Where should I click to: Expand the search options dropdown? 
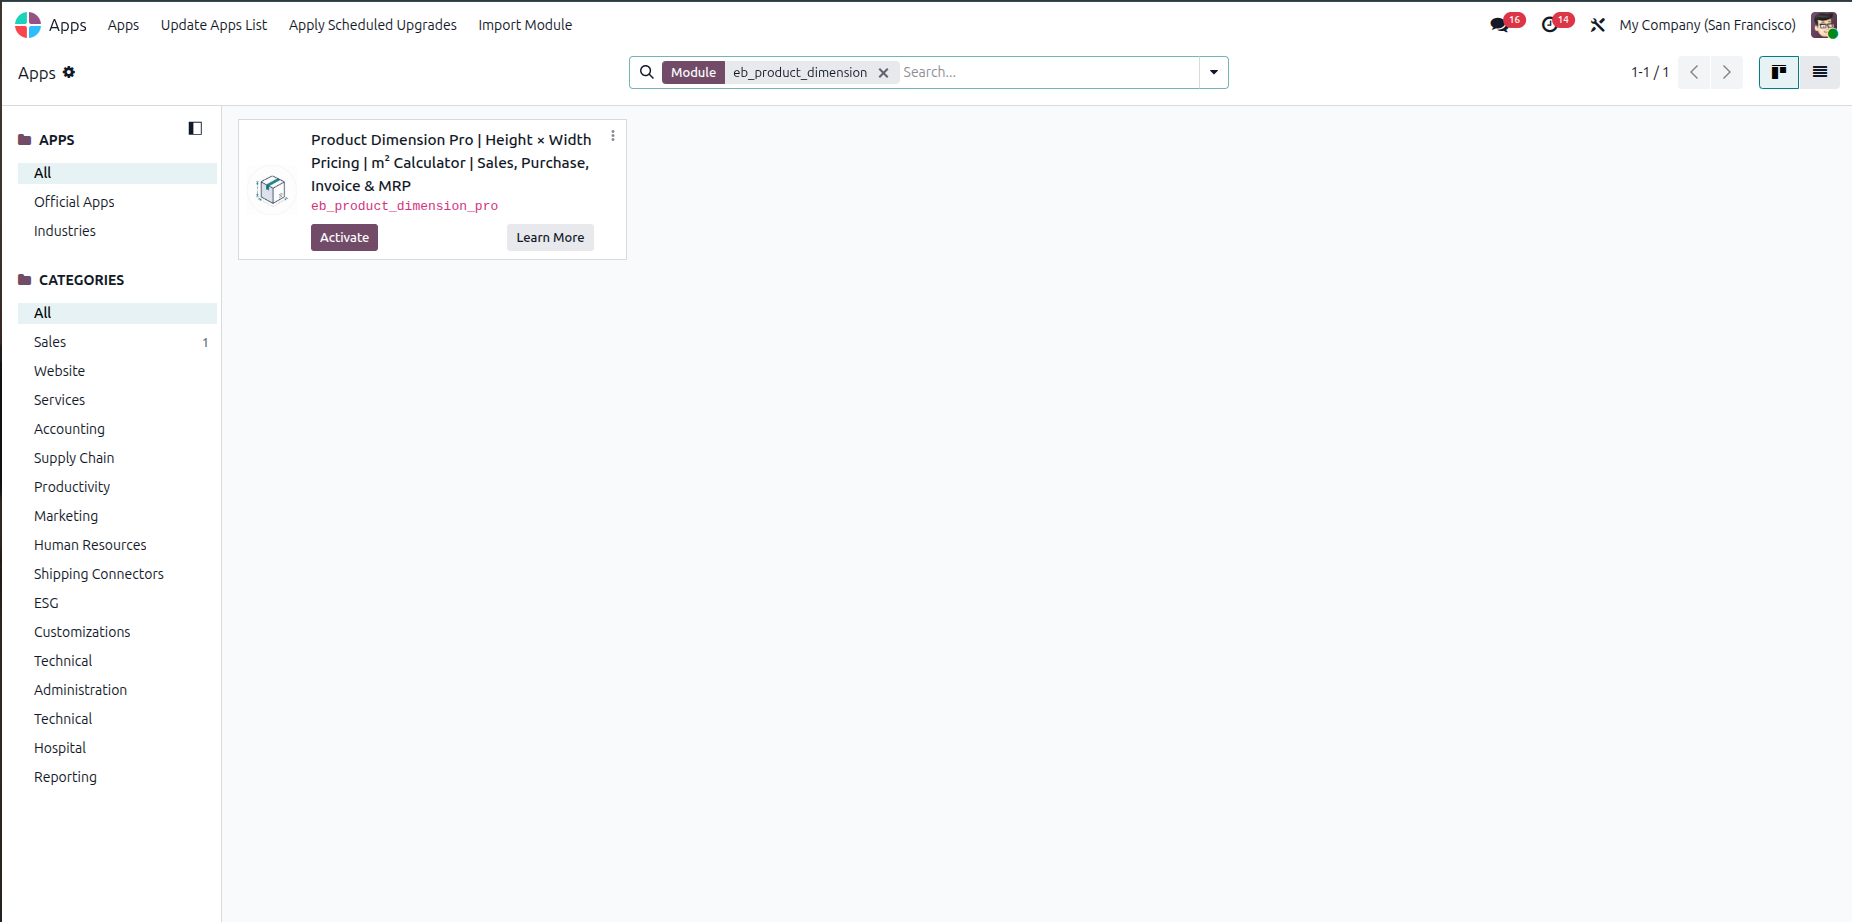point(1214,72)
